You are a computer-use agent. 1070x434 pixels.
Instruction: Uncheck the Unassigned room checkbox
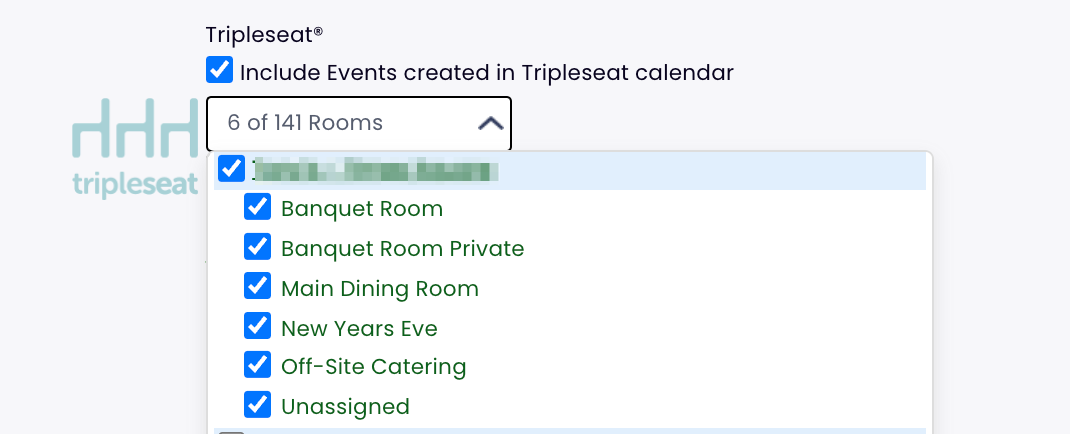pos(258,404)
